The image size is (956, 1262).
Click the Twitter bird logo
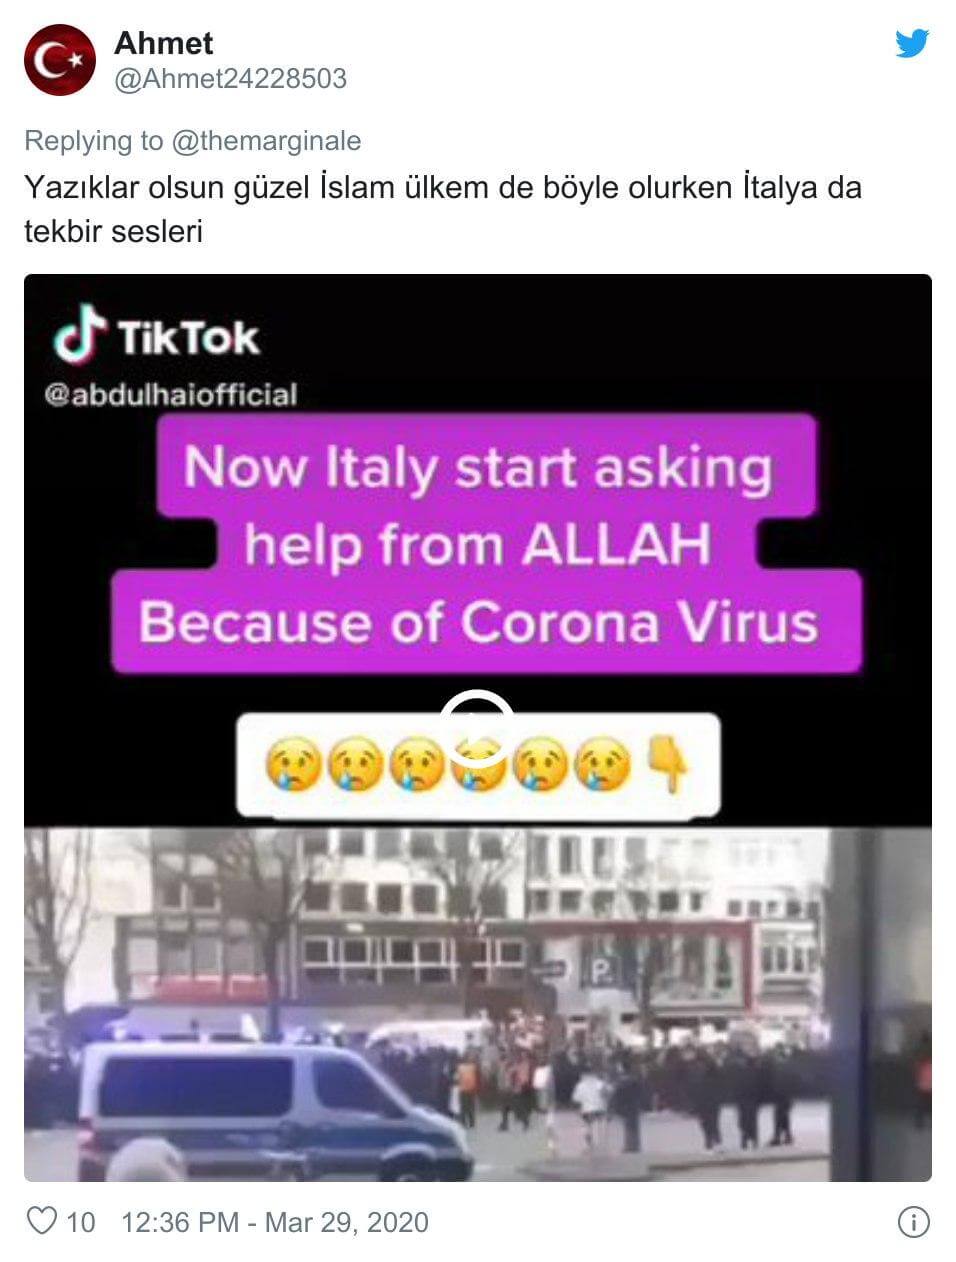(911, 43)
